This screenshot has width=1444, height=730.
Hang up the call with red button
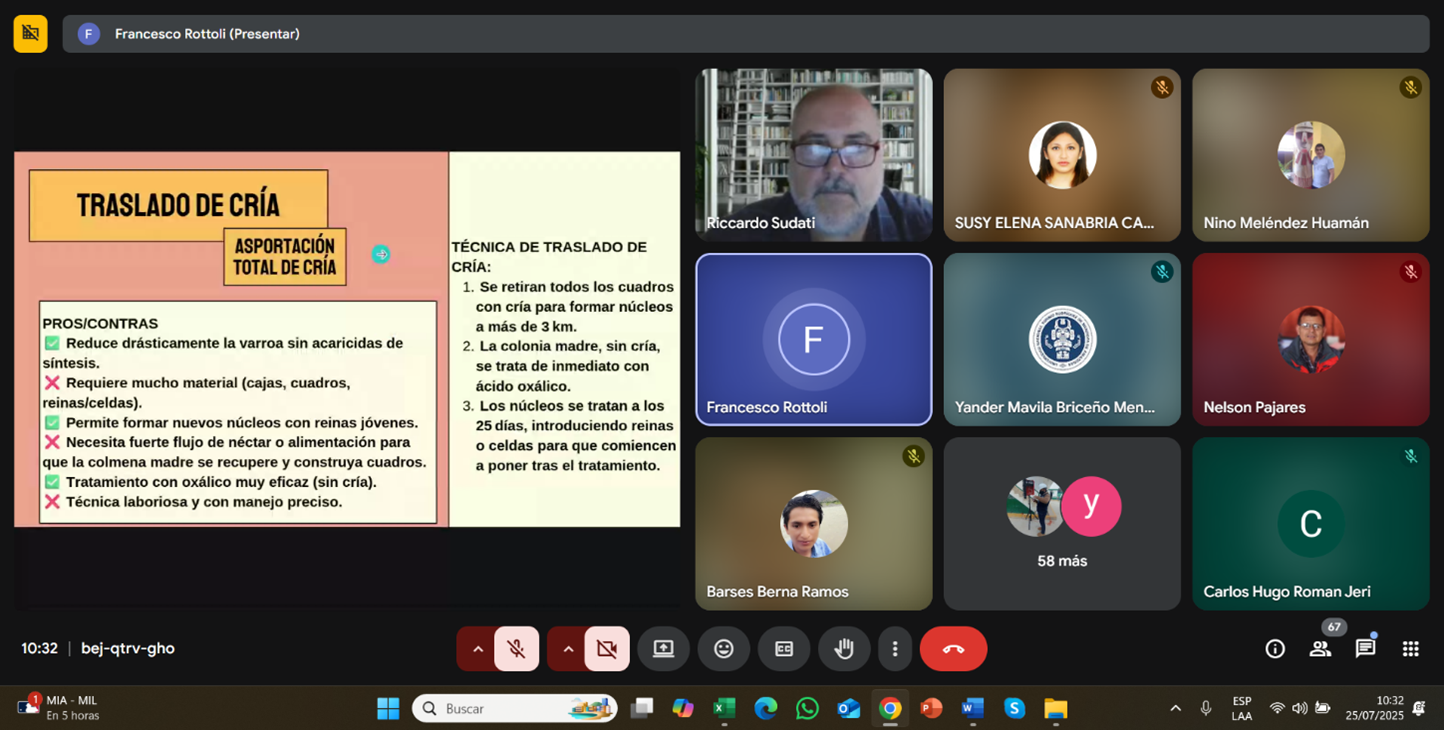click(x=953, y=649)
